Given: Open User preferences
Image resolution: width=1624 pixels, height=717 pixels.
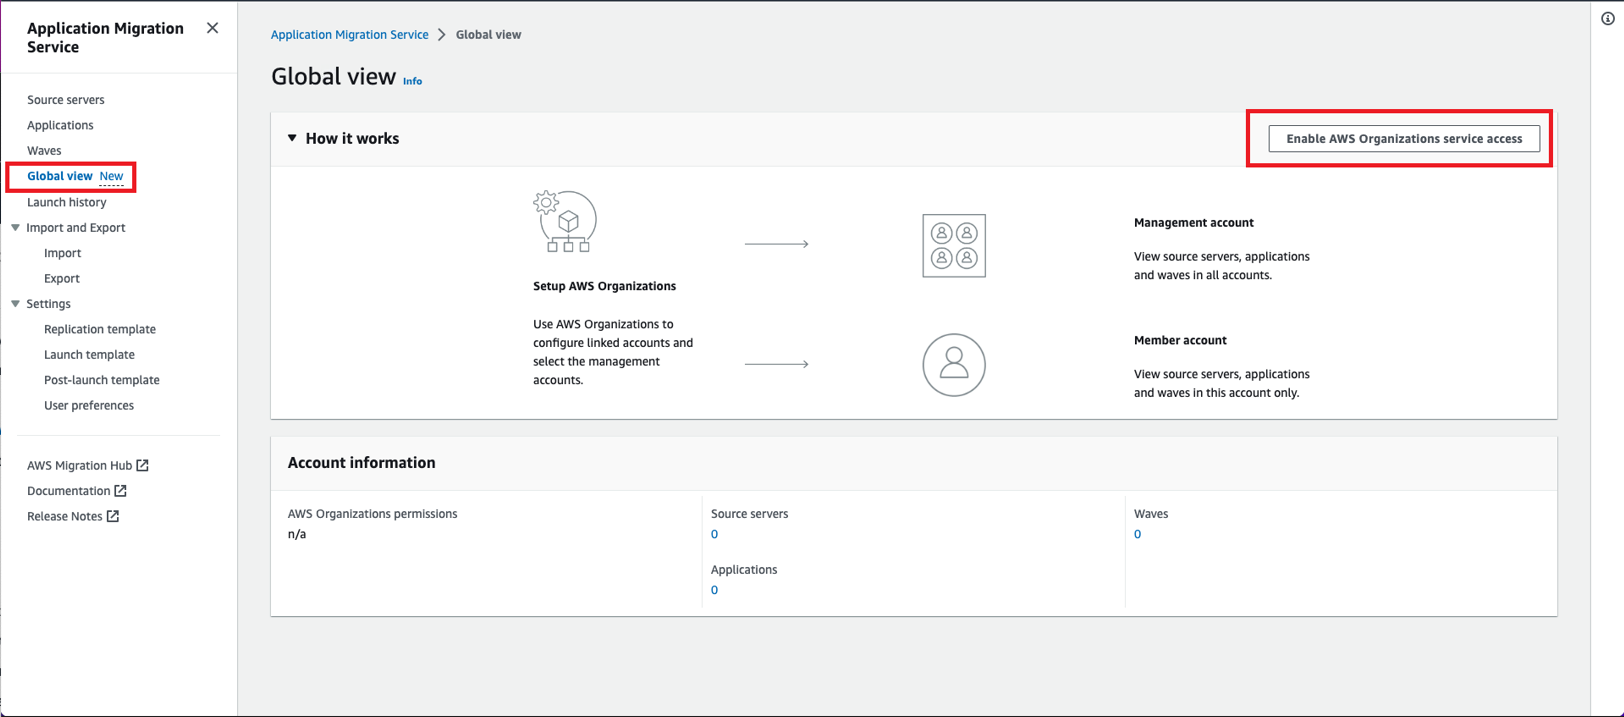Looking at the screenshot, I should (89, 406).
